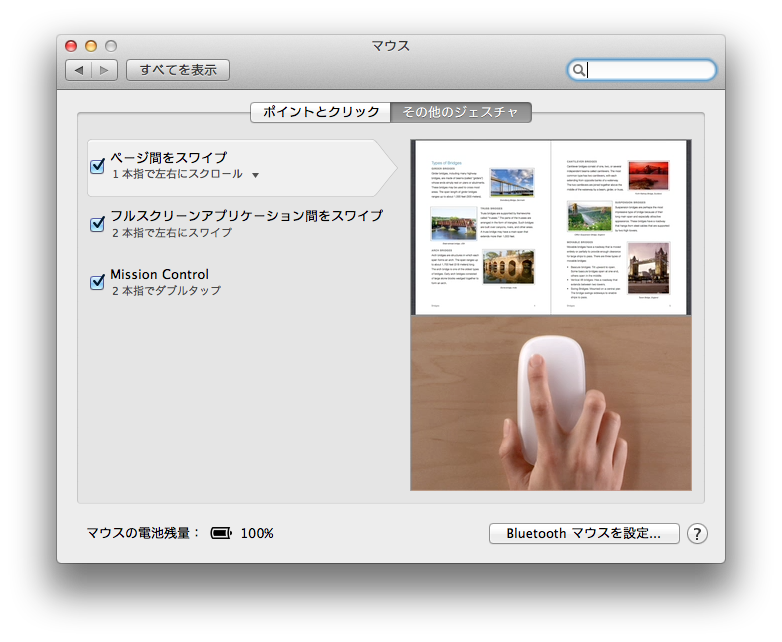This screenshot has width=782, height=642.
Task: Click the battery level icon
Action: 221,533
